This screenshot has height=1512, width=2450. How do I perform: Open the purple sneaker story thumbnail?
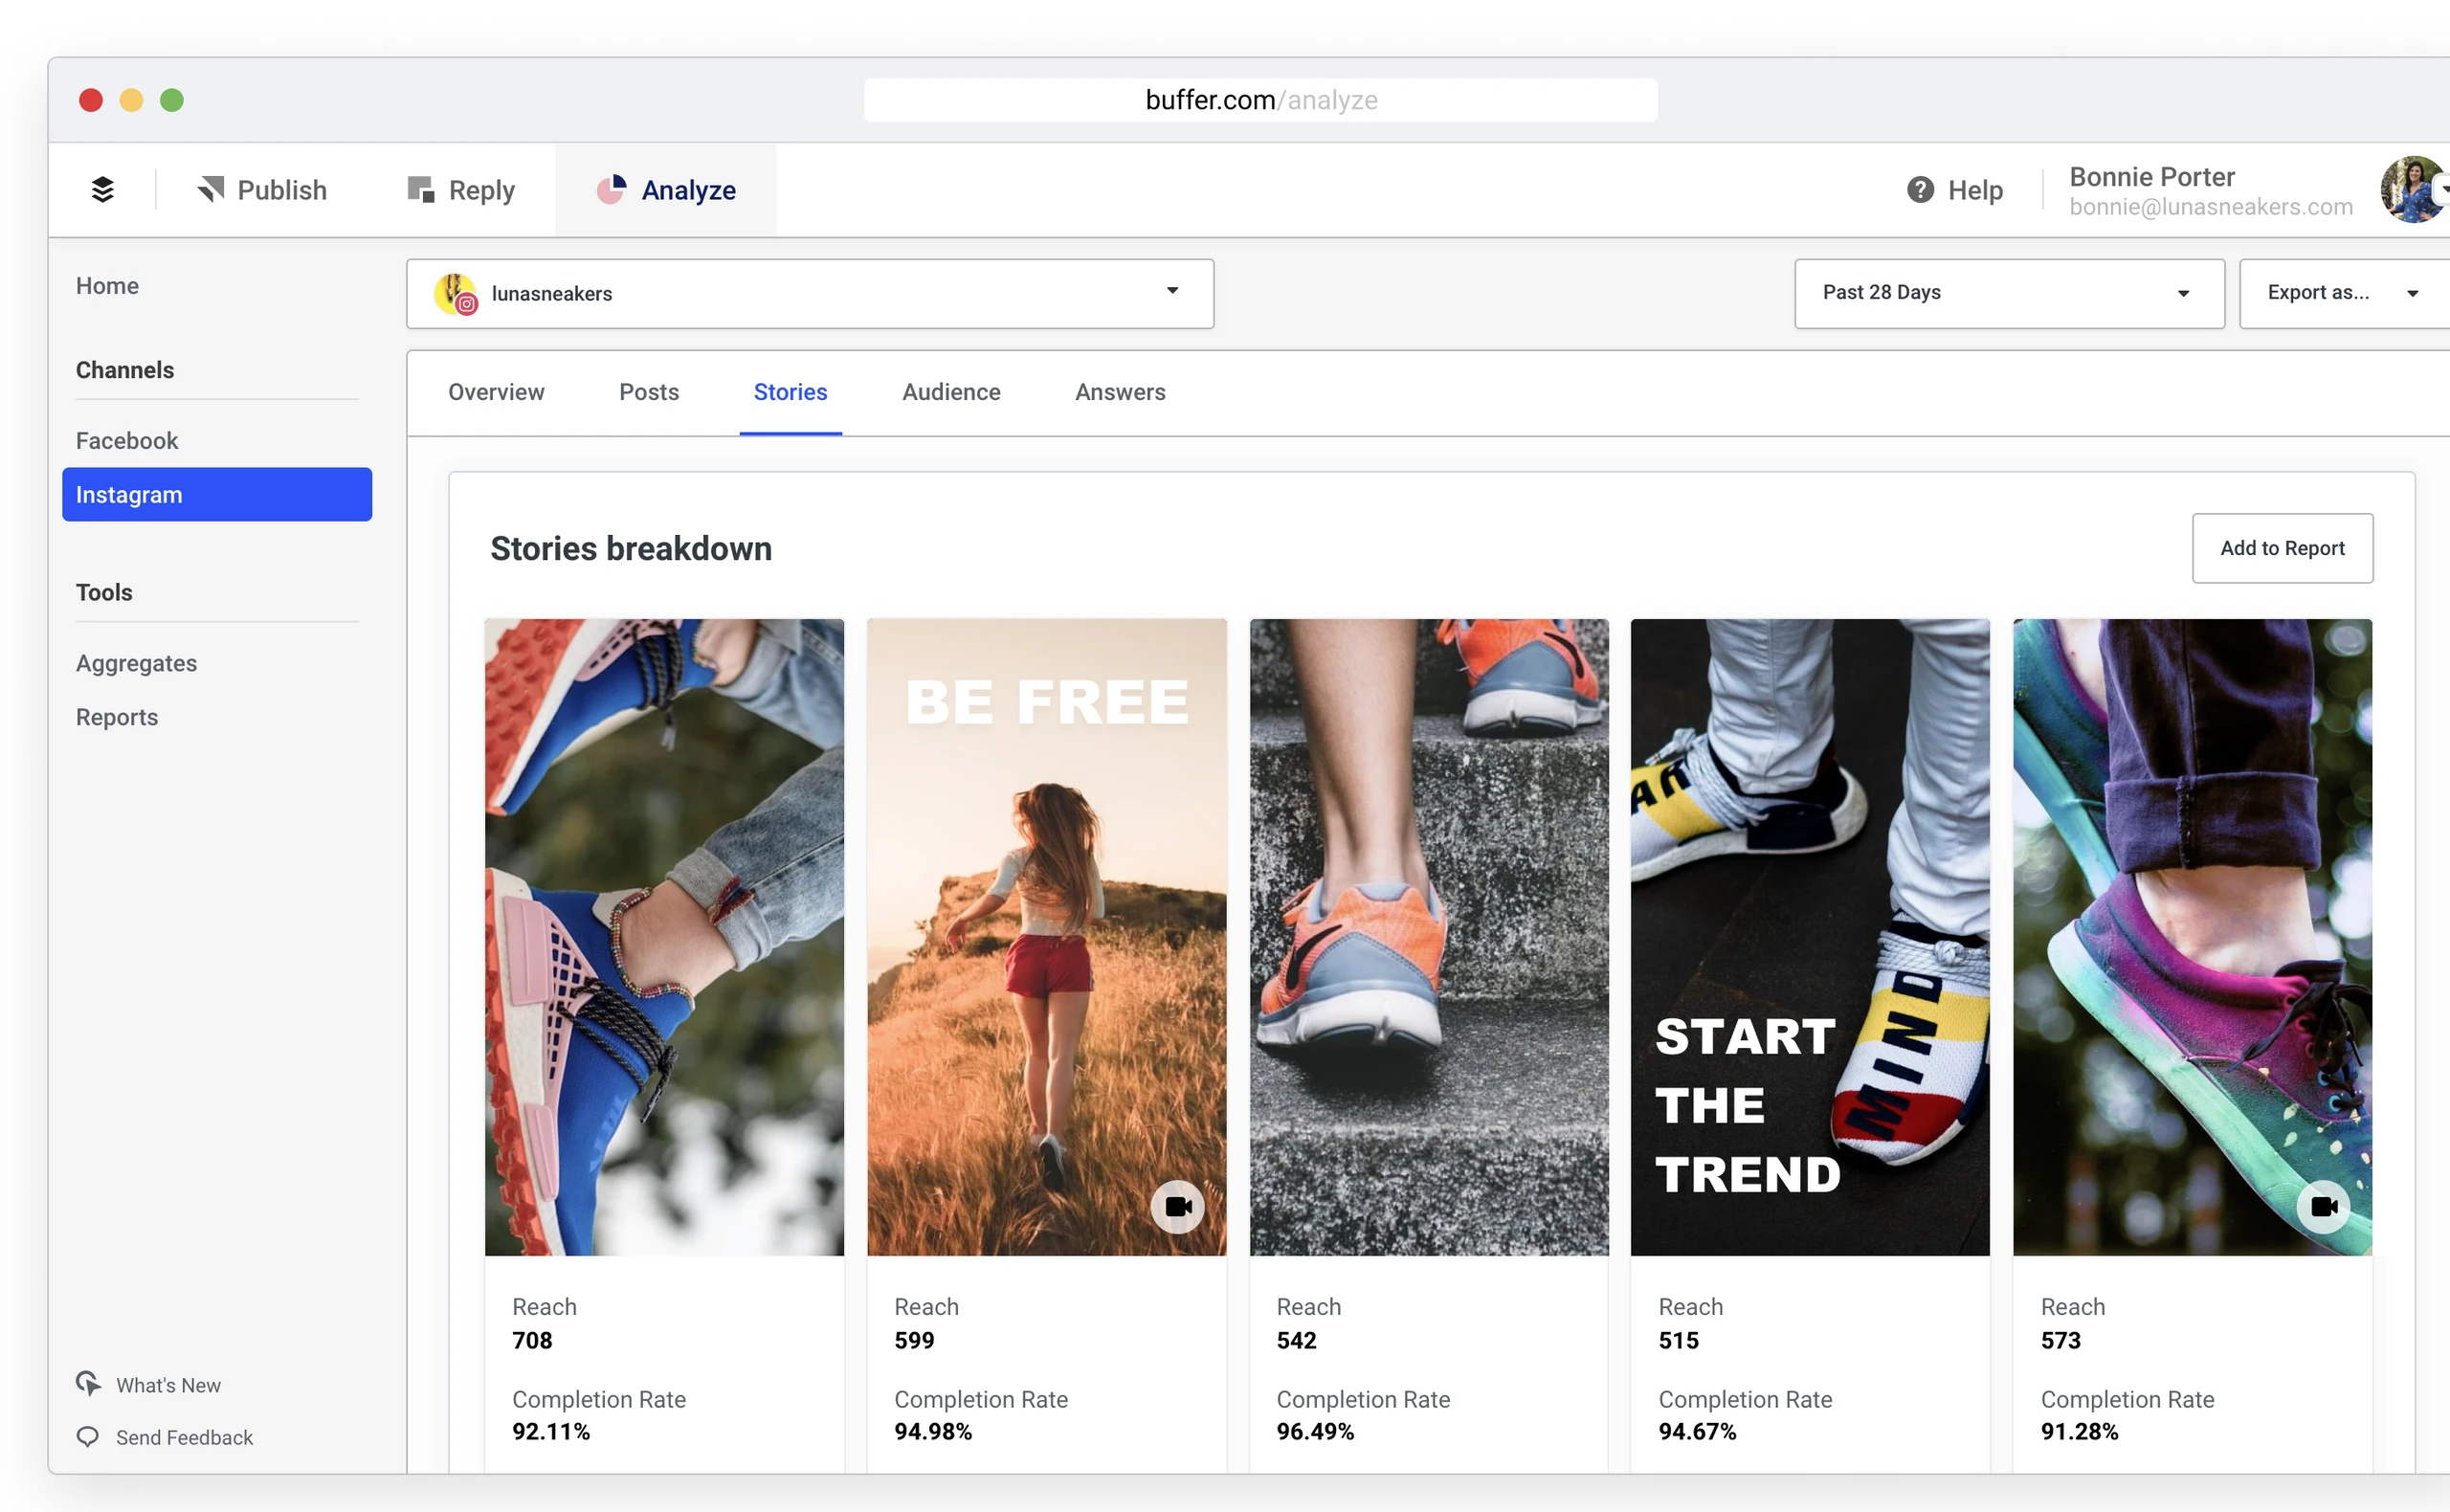[x=2192, y=937]
